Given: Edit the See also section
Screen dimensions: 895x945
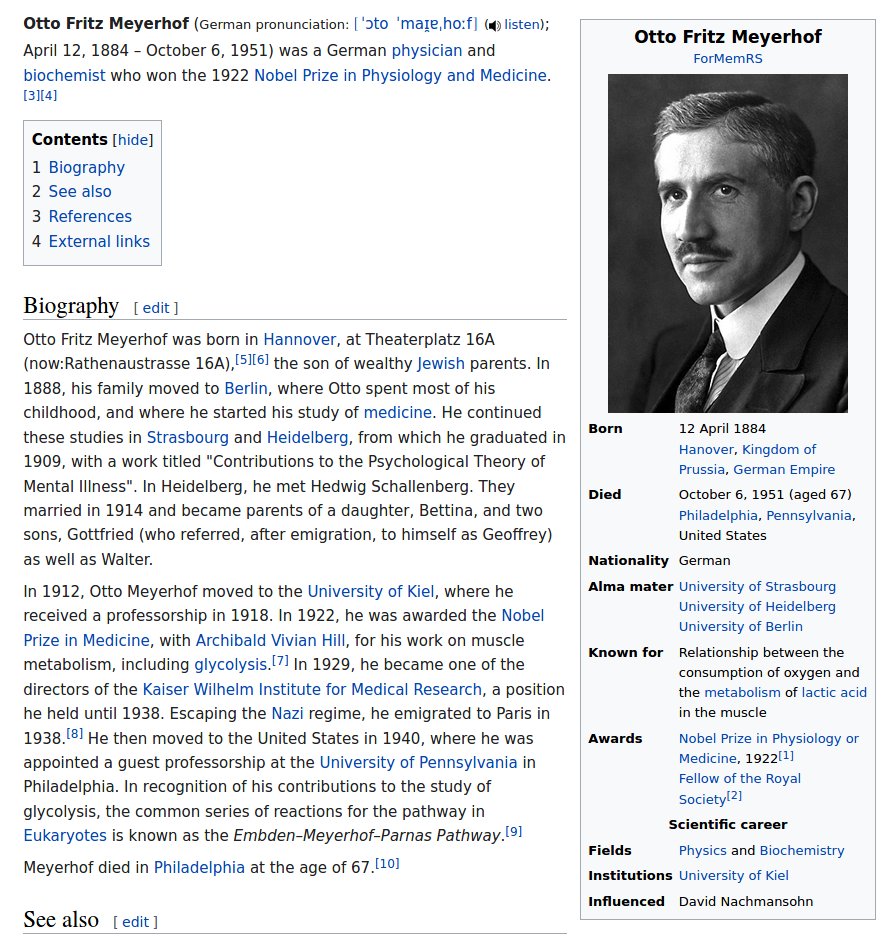Looking at the screenshot, I should 136,922.
